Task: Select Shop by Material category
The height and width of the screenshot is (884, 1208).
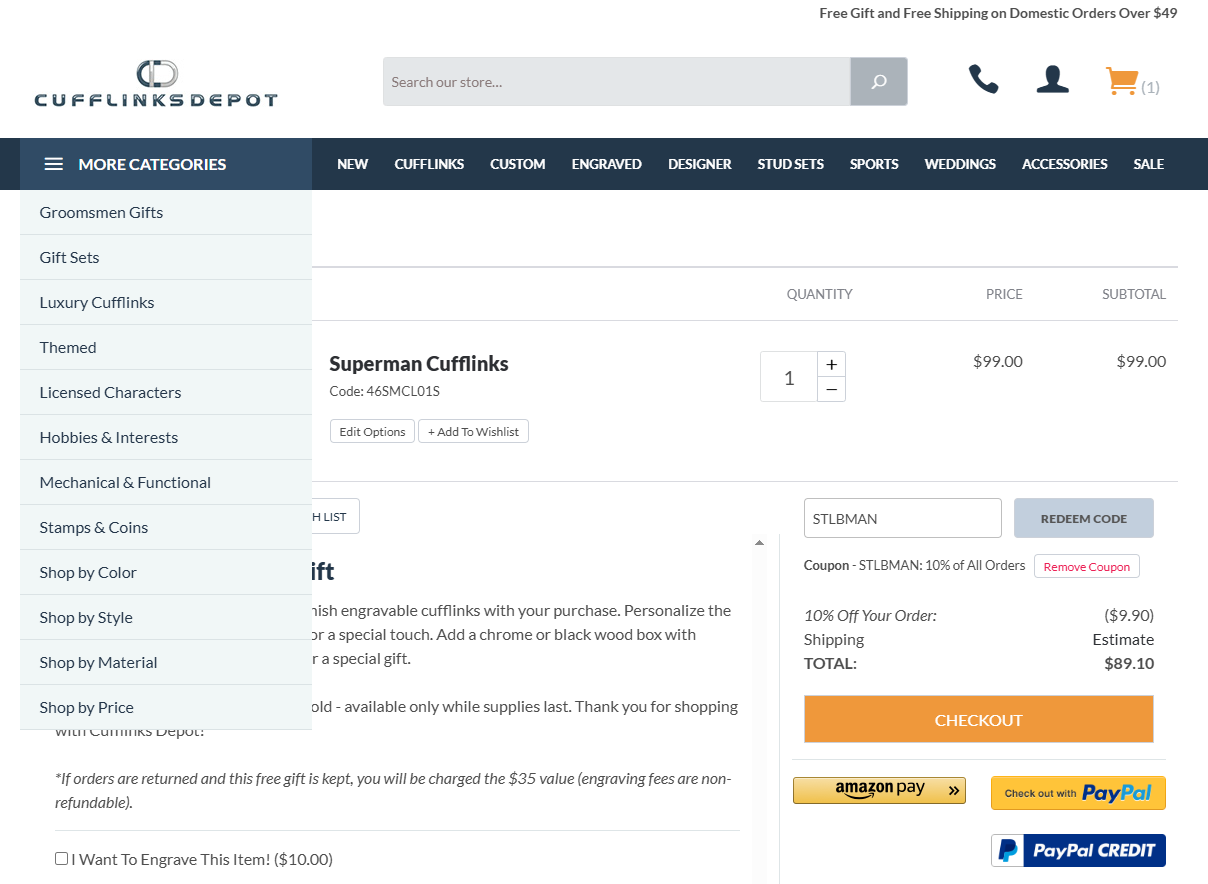Action: click(166, 662)
